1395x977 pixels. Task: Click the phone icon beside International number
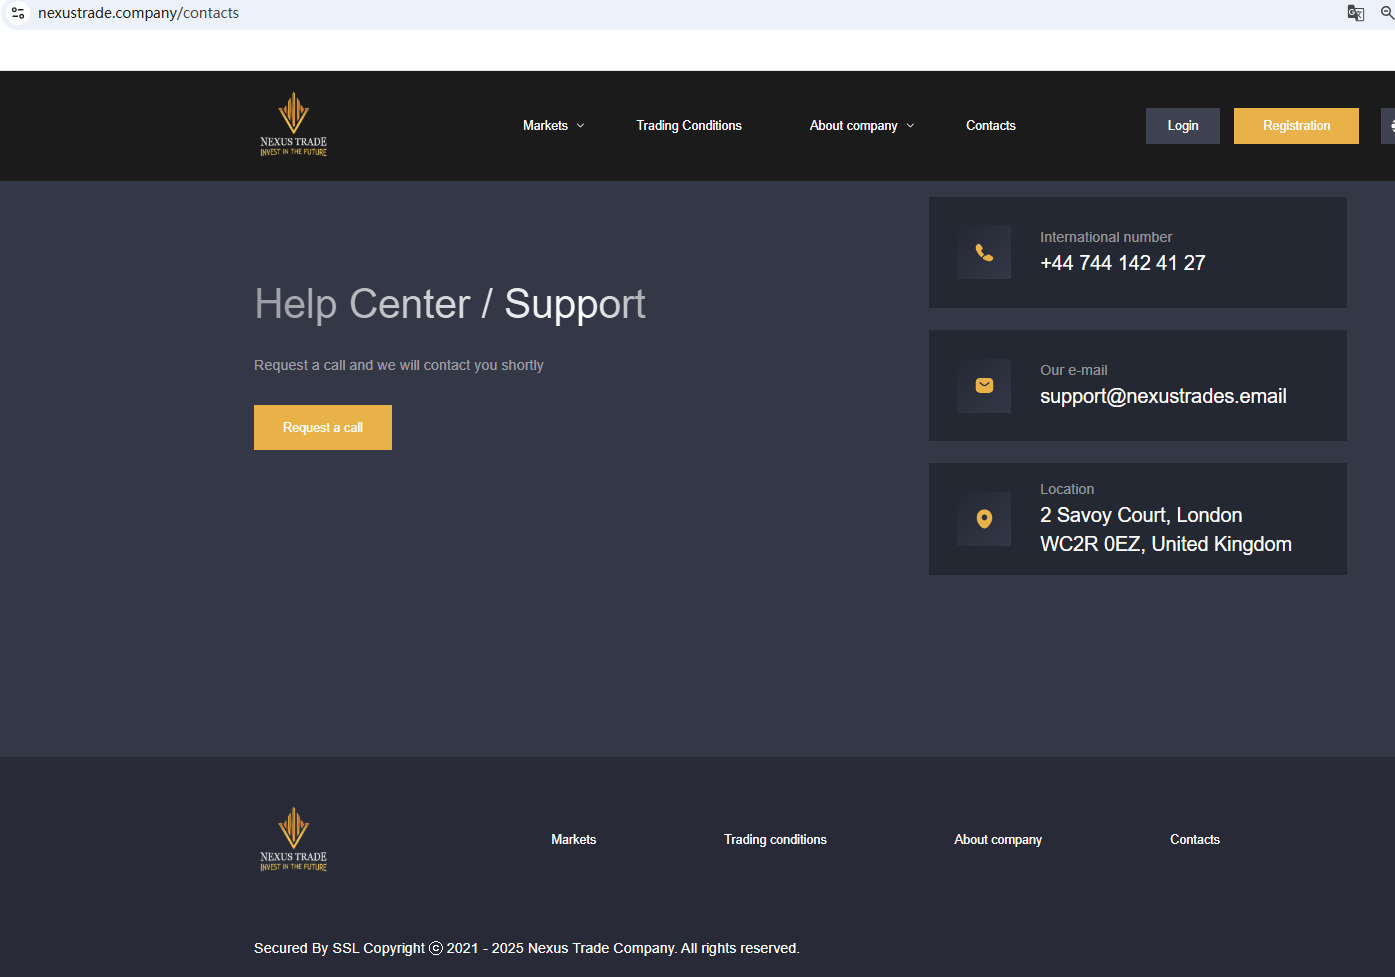[984, 253]
